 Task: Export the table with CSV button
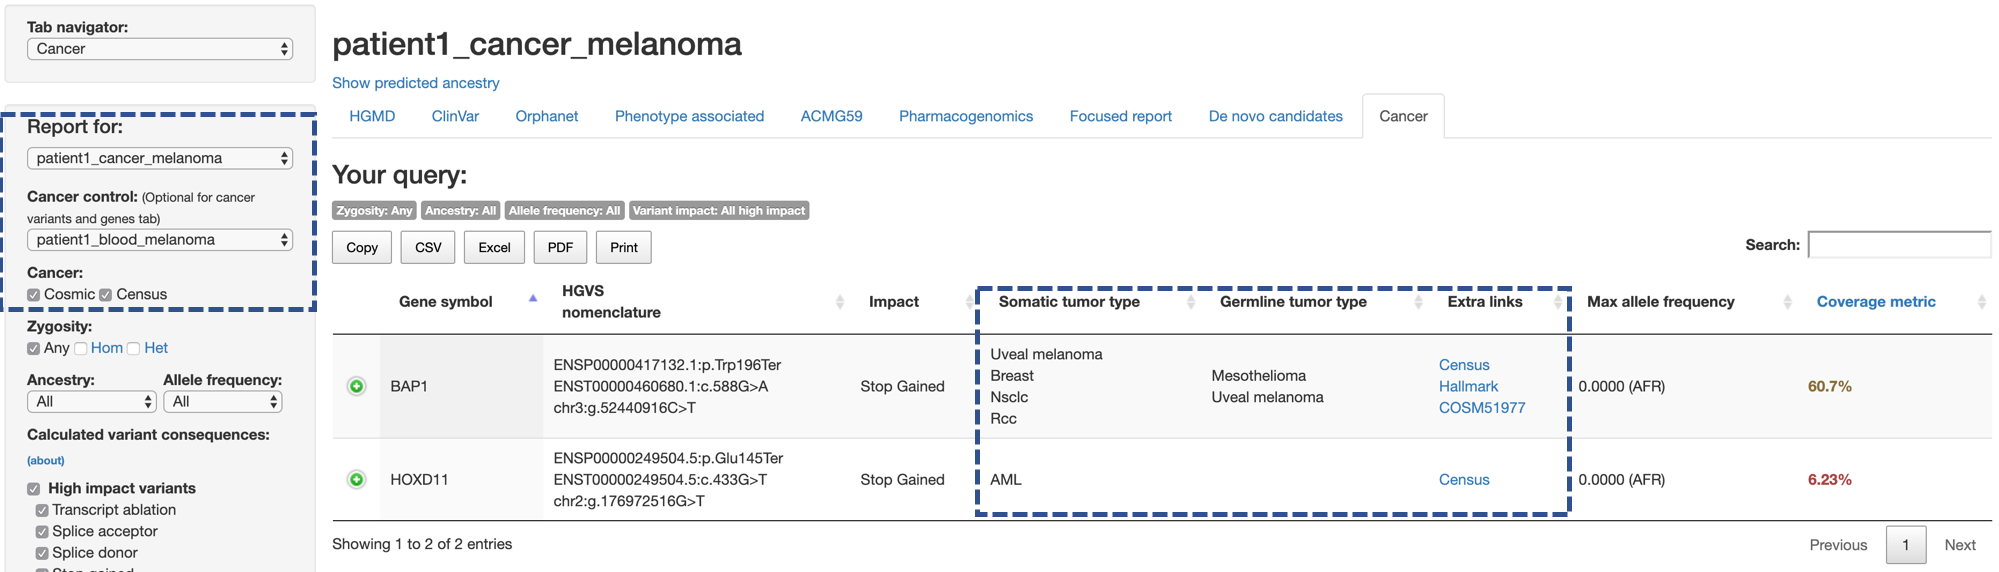pyautogui.click(x=428, y=248)
